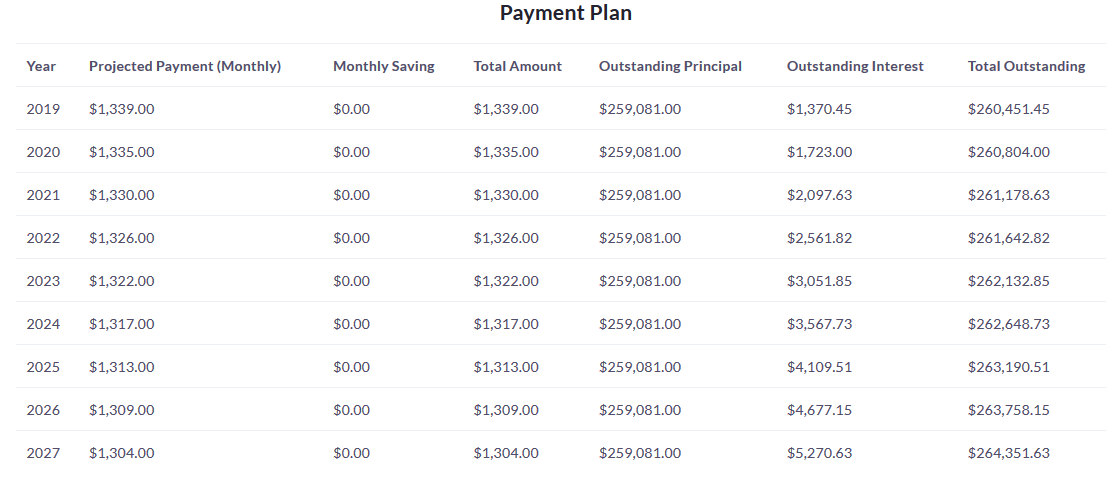Click the $262,132.85 total outstanding cell
The image size is (1106, 482).
(1008, 281)
